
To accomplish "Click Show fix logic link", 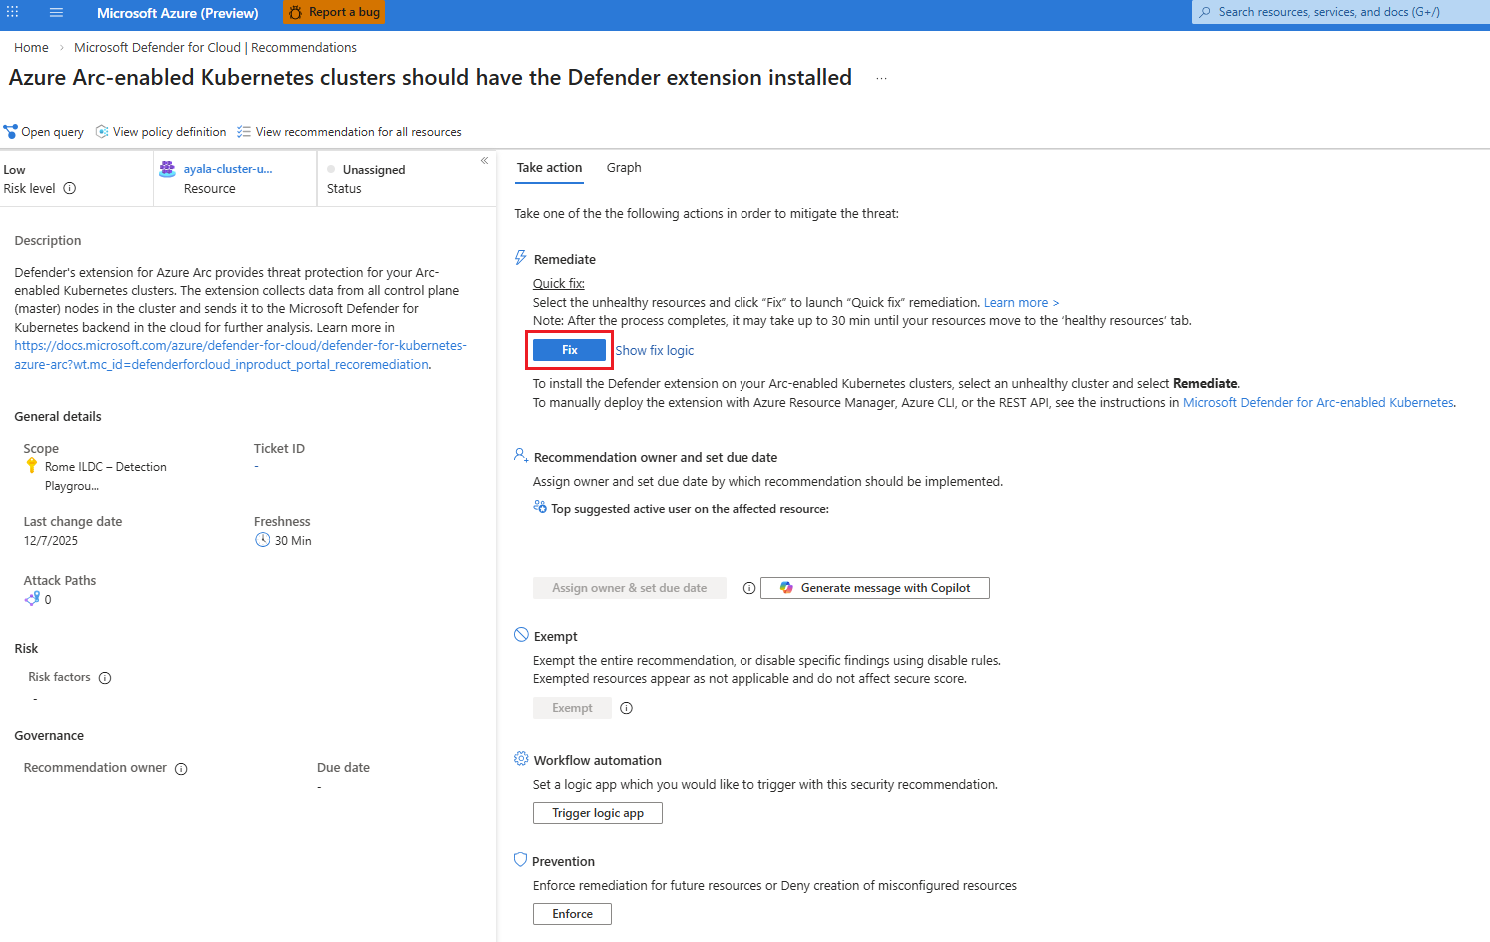I will point(655,351).
